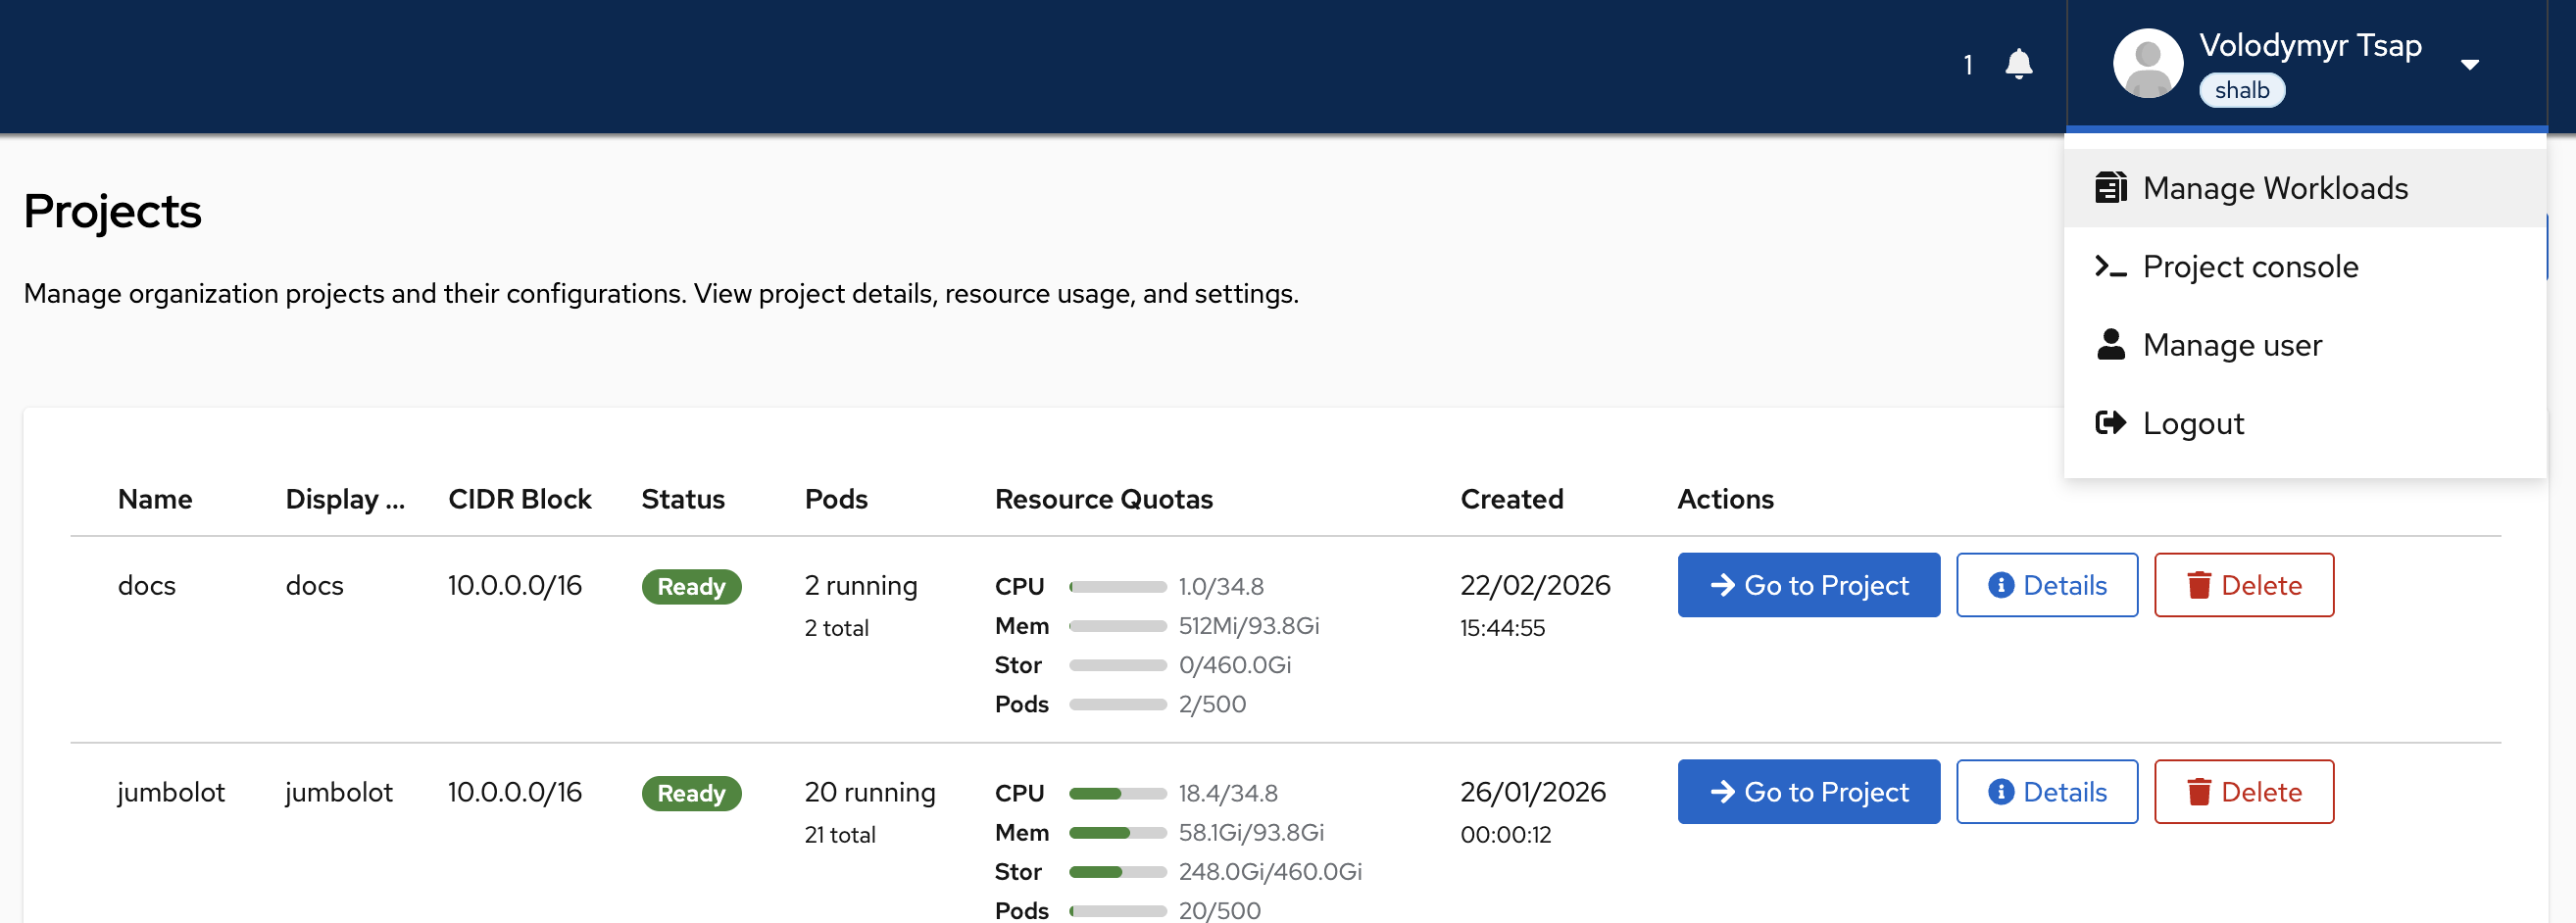Click the Logout arrow icon
This screenshot has width=2576, height=923.
[2110, 423]
